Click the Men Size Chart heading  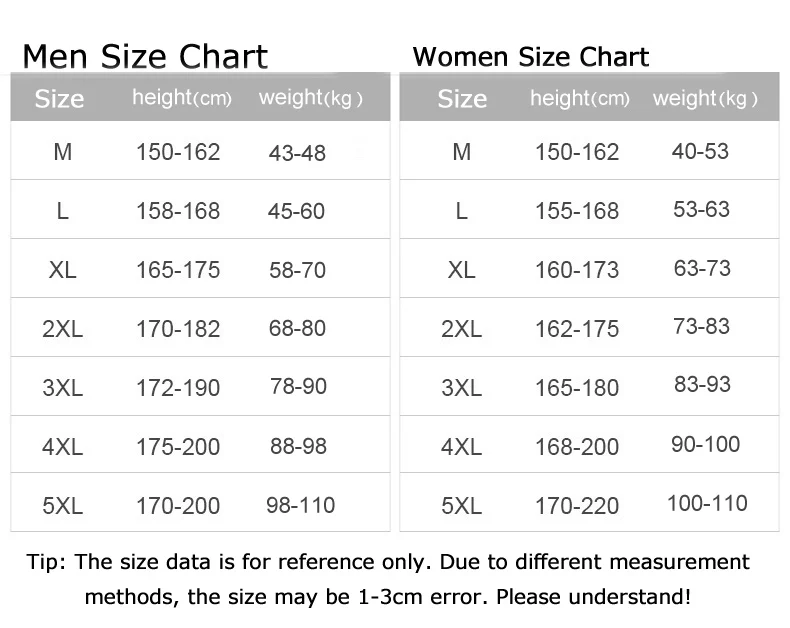(145, 56)
